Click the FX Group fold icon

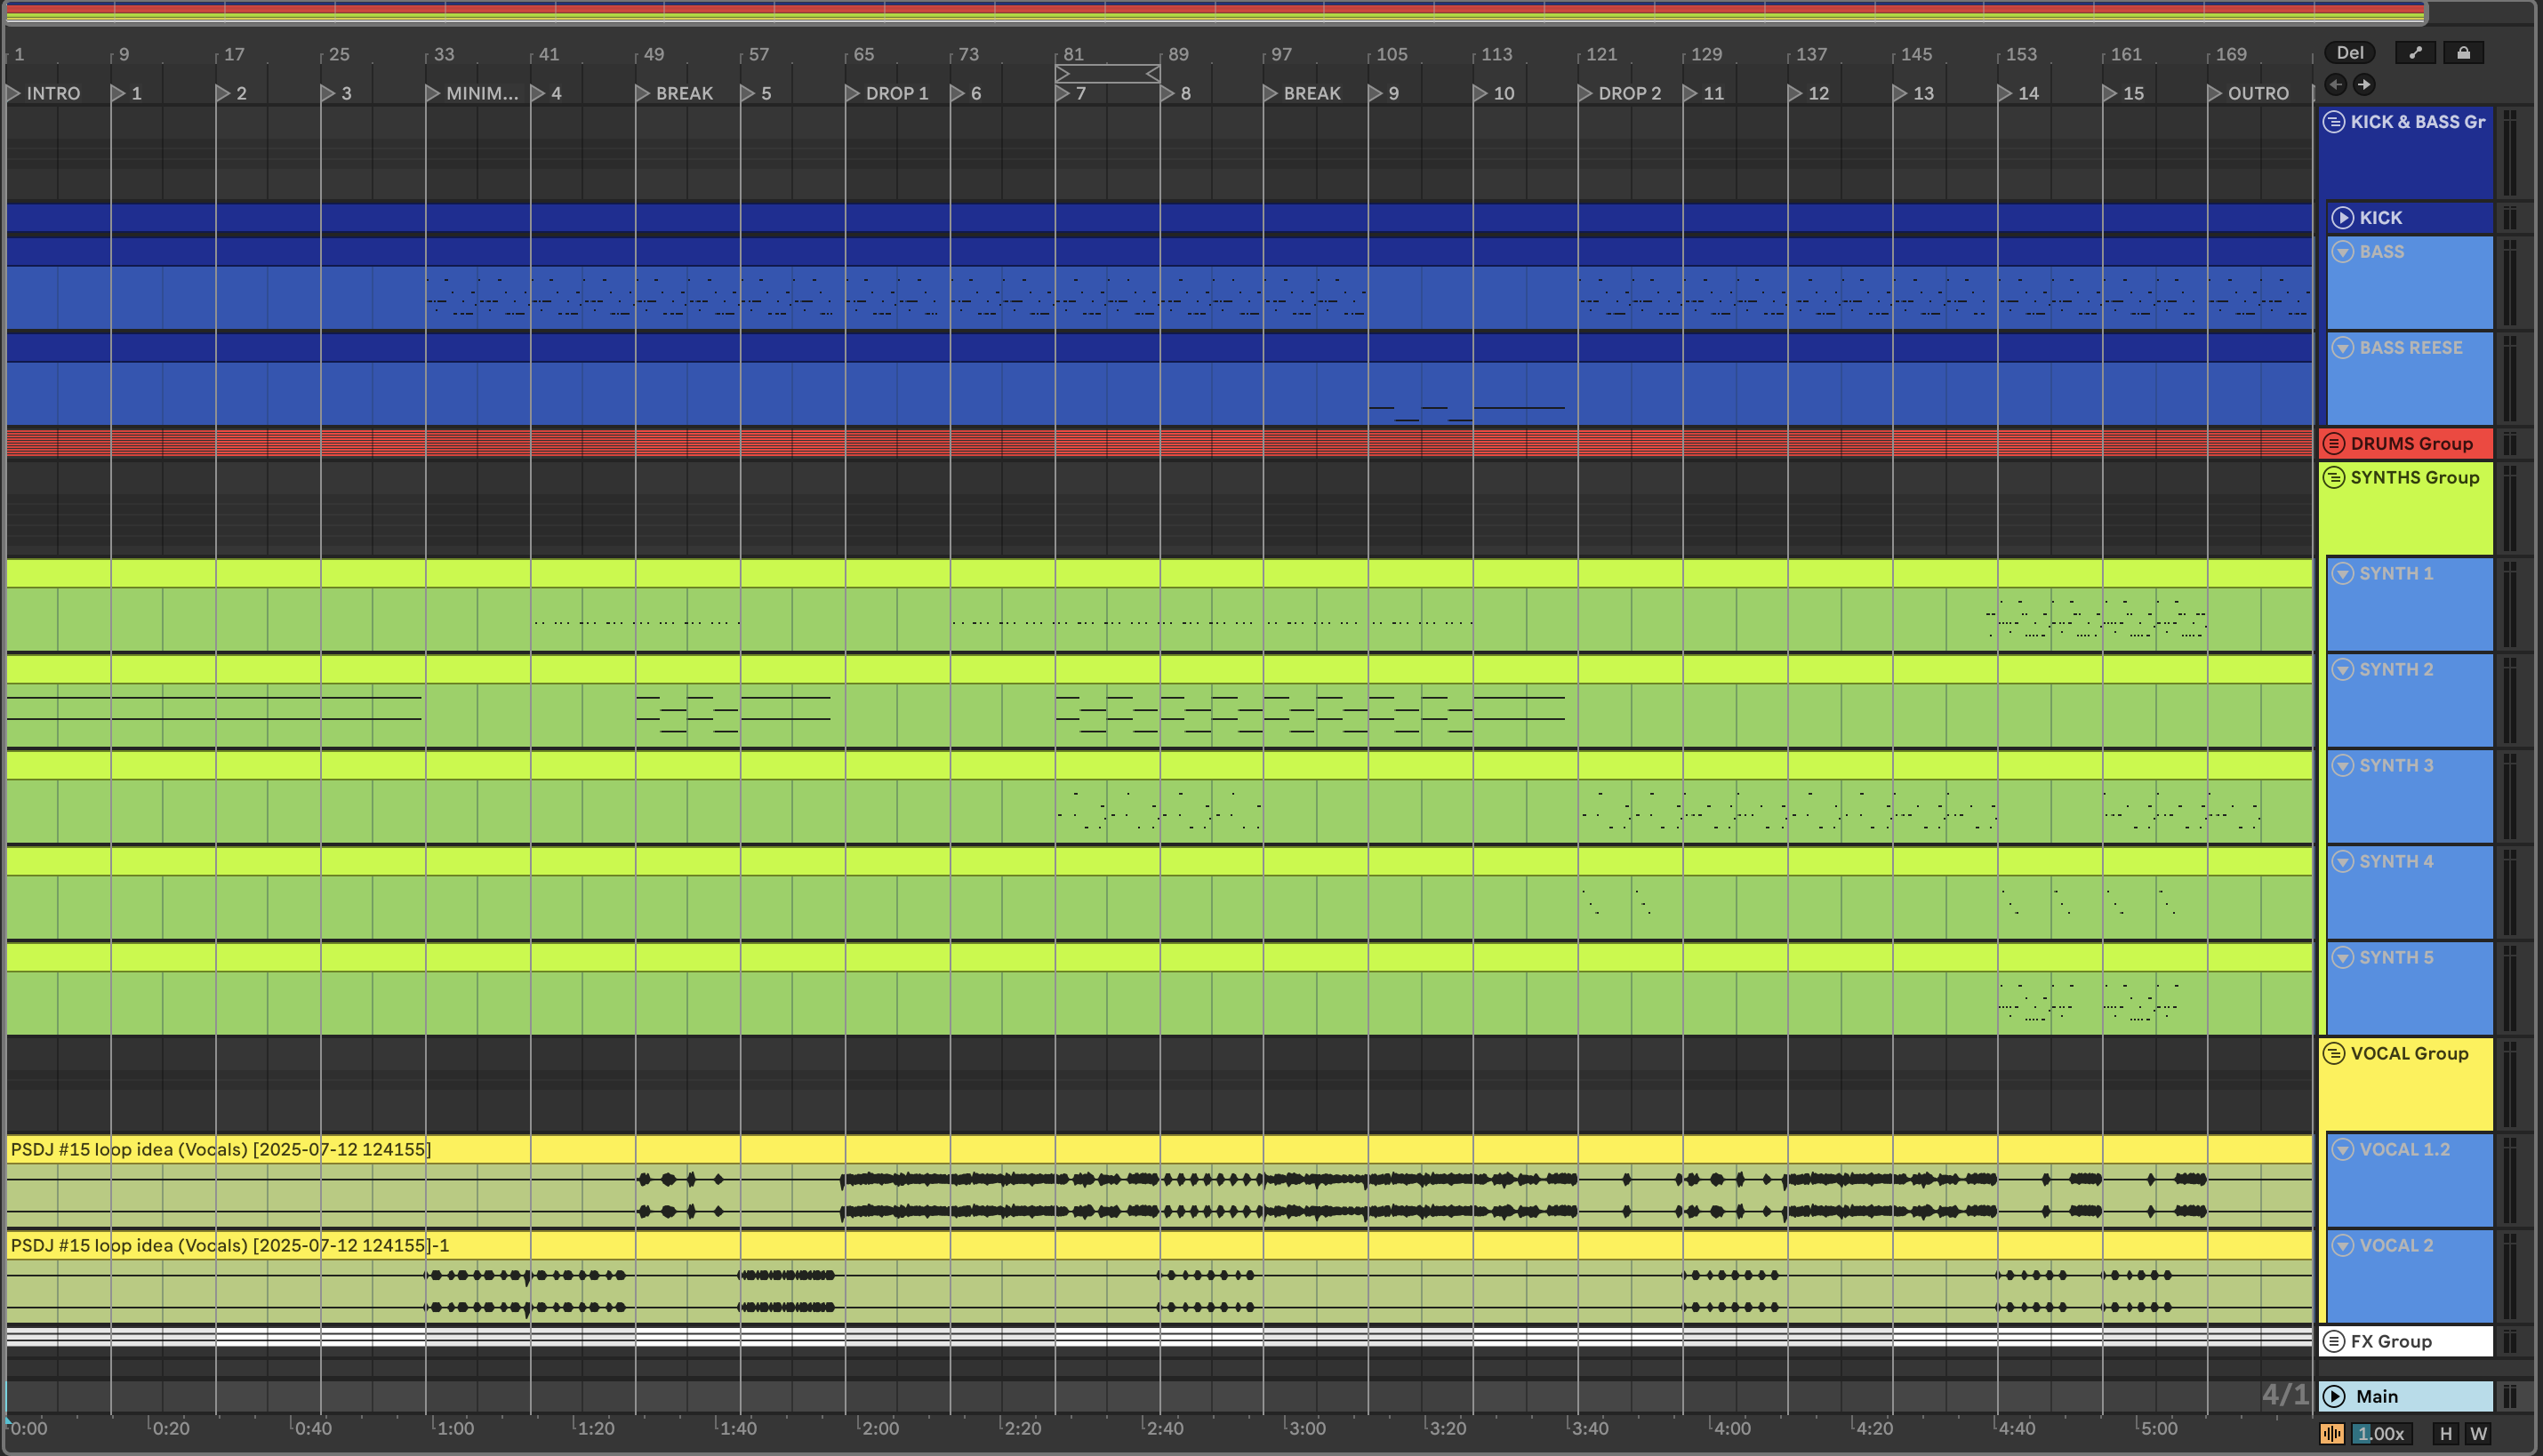(2333, 1342)
